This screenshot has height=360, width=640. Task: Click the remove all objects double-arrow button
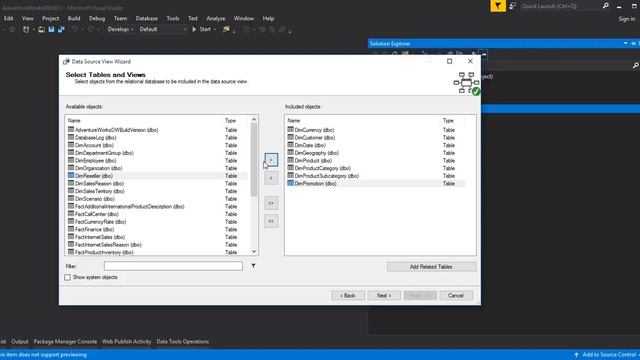click(271, 221)
